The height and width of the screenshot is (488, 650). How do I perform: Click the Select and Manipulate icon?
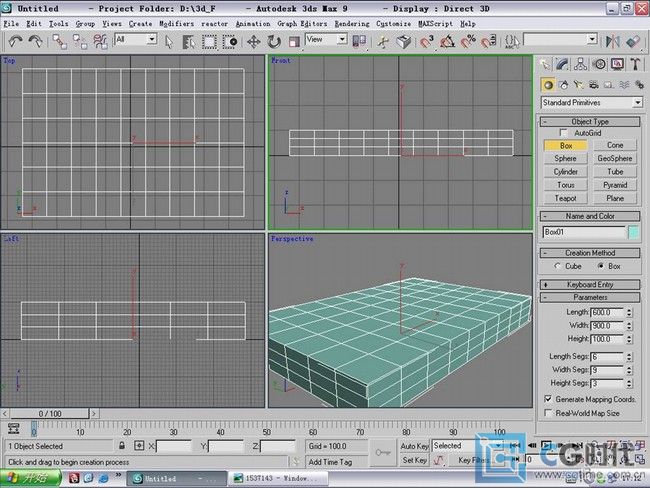(x=383, y=42)
